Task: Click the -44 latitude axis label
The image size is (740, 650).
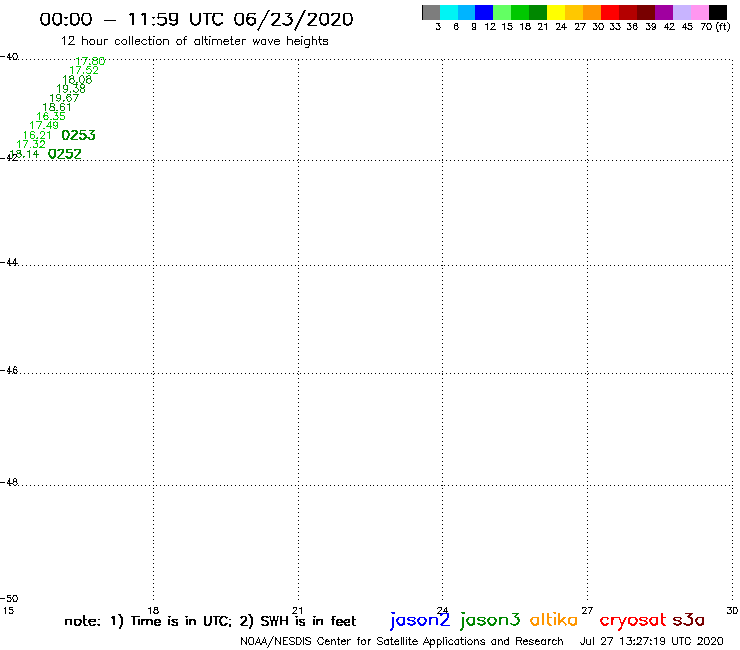Action: [x=9, y=262]
